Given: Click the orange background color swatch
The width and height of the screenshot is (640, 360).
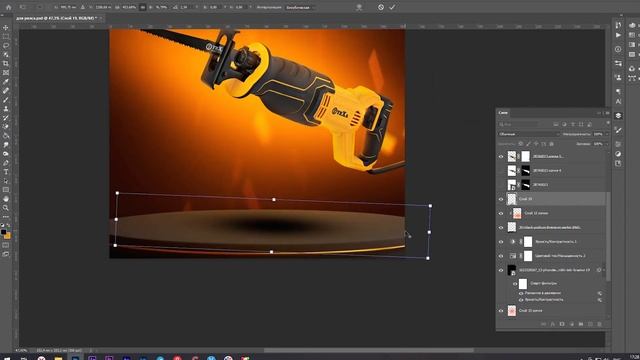Looking at the screenshot, I should 8,236.
